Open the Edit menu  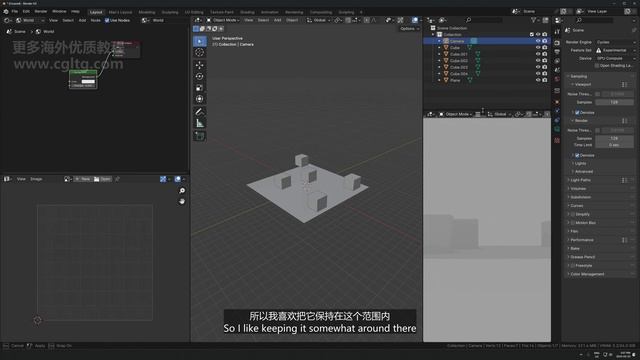point(26,11)
